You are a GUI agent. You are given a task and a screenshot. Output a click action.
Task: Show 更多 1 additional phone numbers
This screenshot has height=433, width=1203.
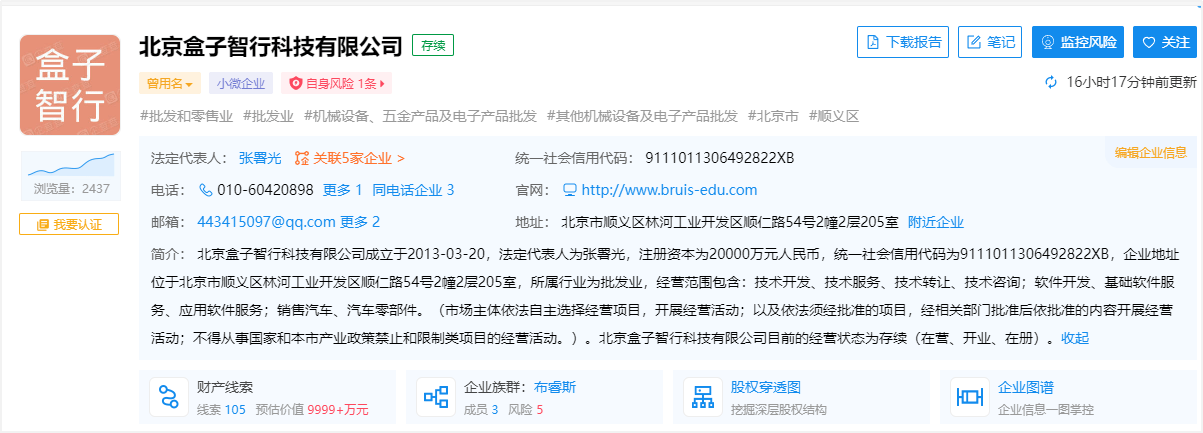point(343,190)
